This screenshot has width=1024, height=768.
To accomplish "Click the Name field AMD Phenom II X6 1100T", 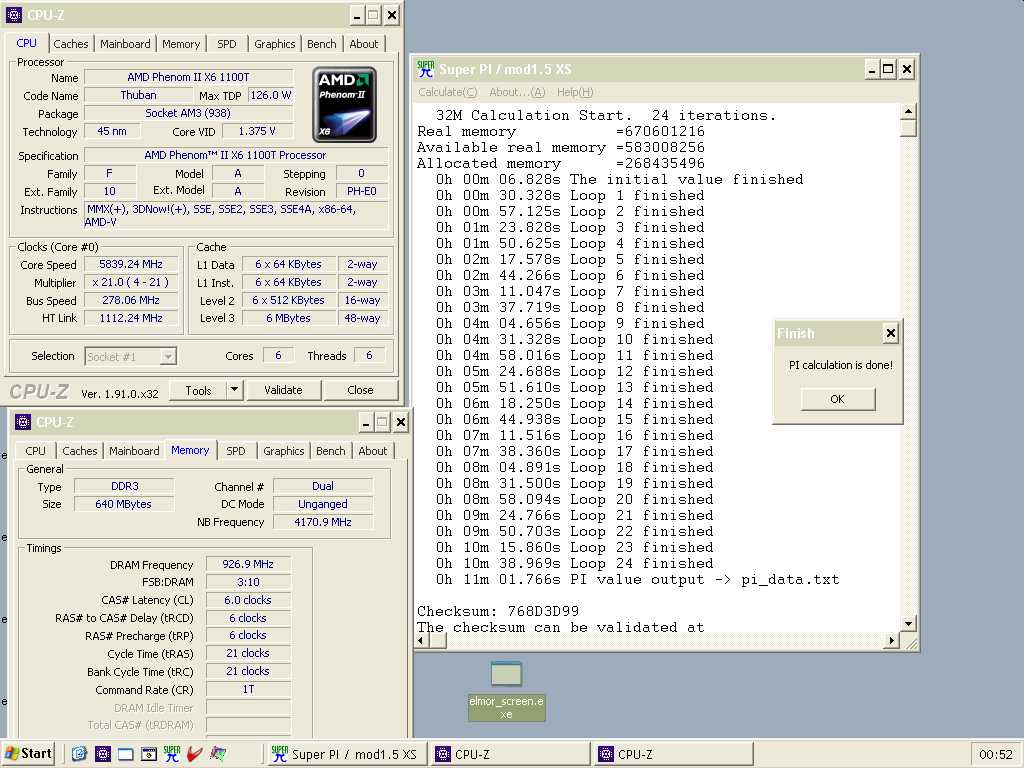I will coord(188,77).
